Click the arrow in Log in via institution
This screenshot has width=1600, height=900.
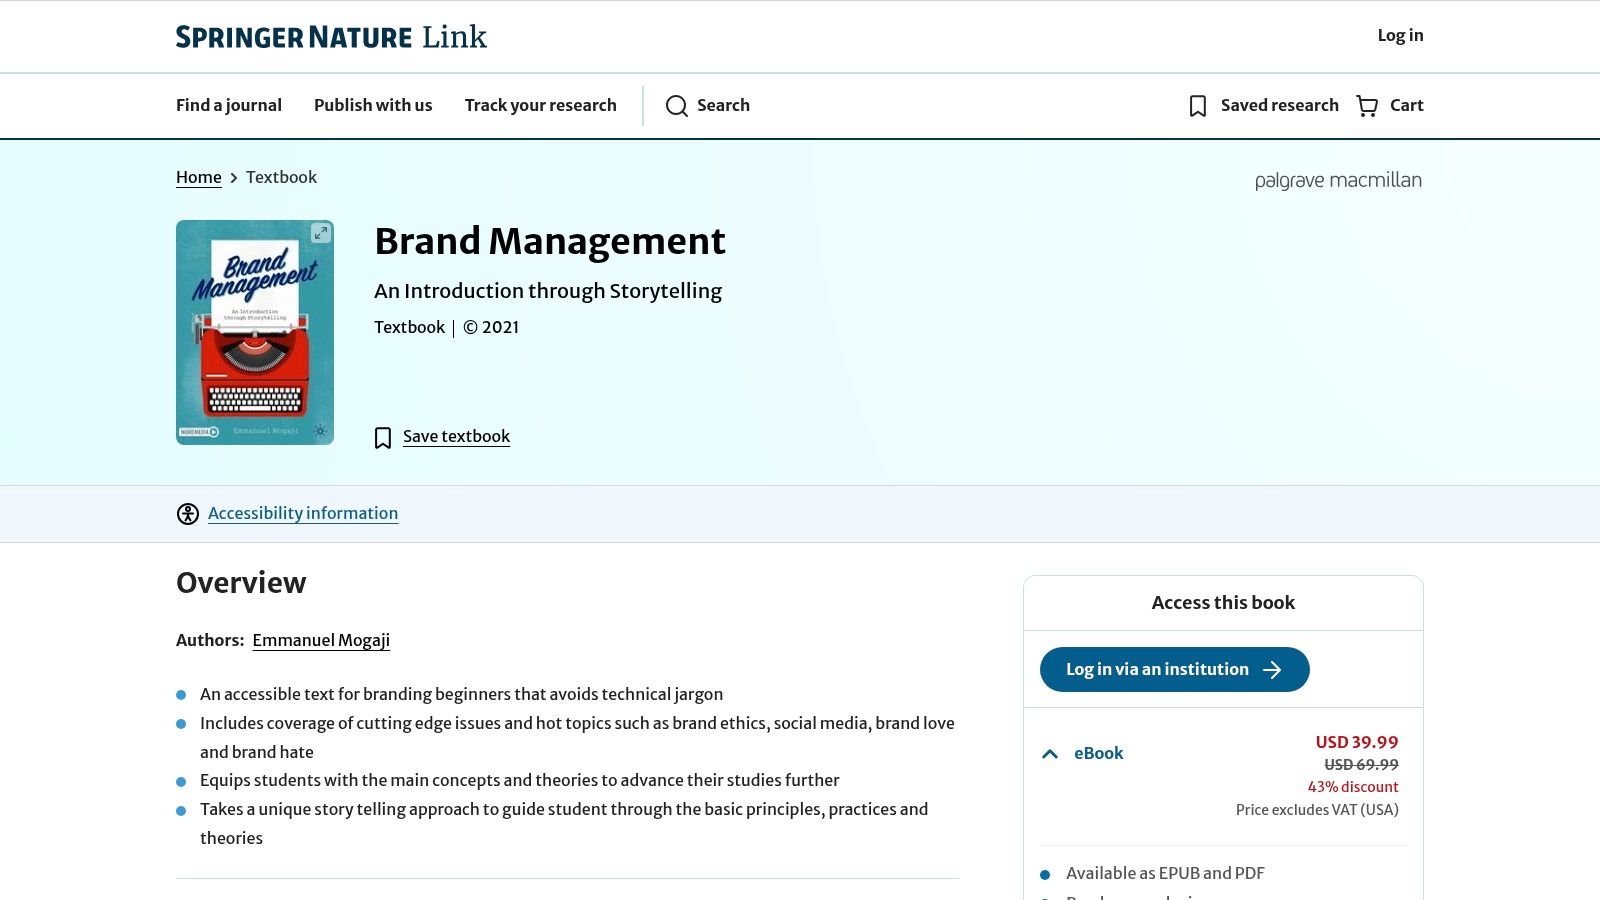tap(1272, 670)
